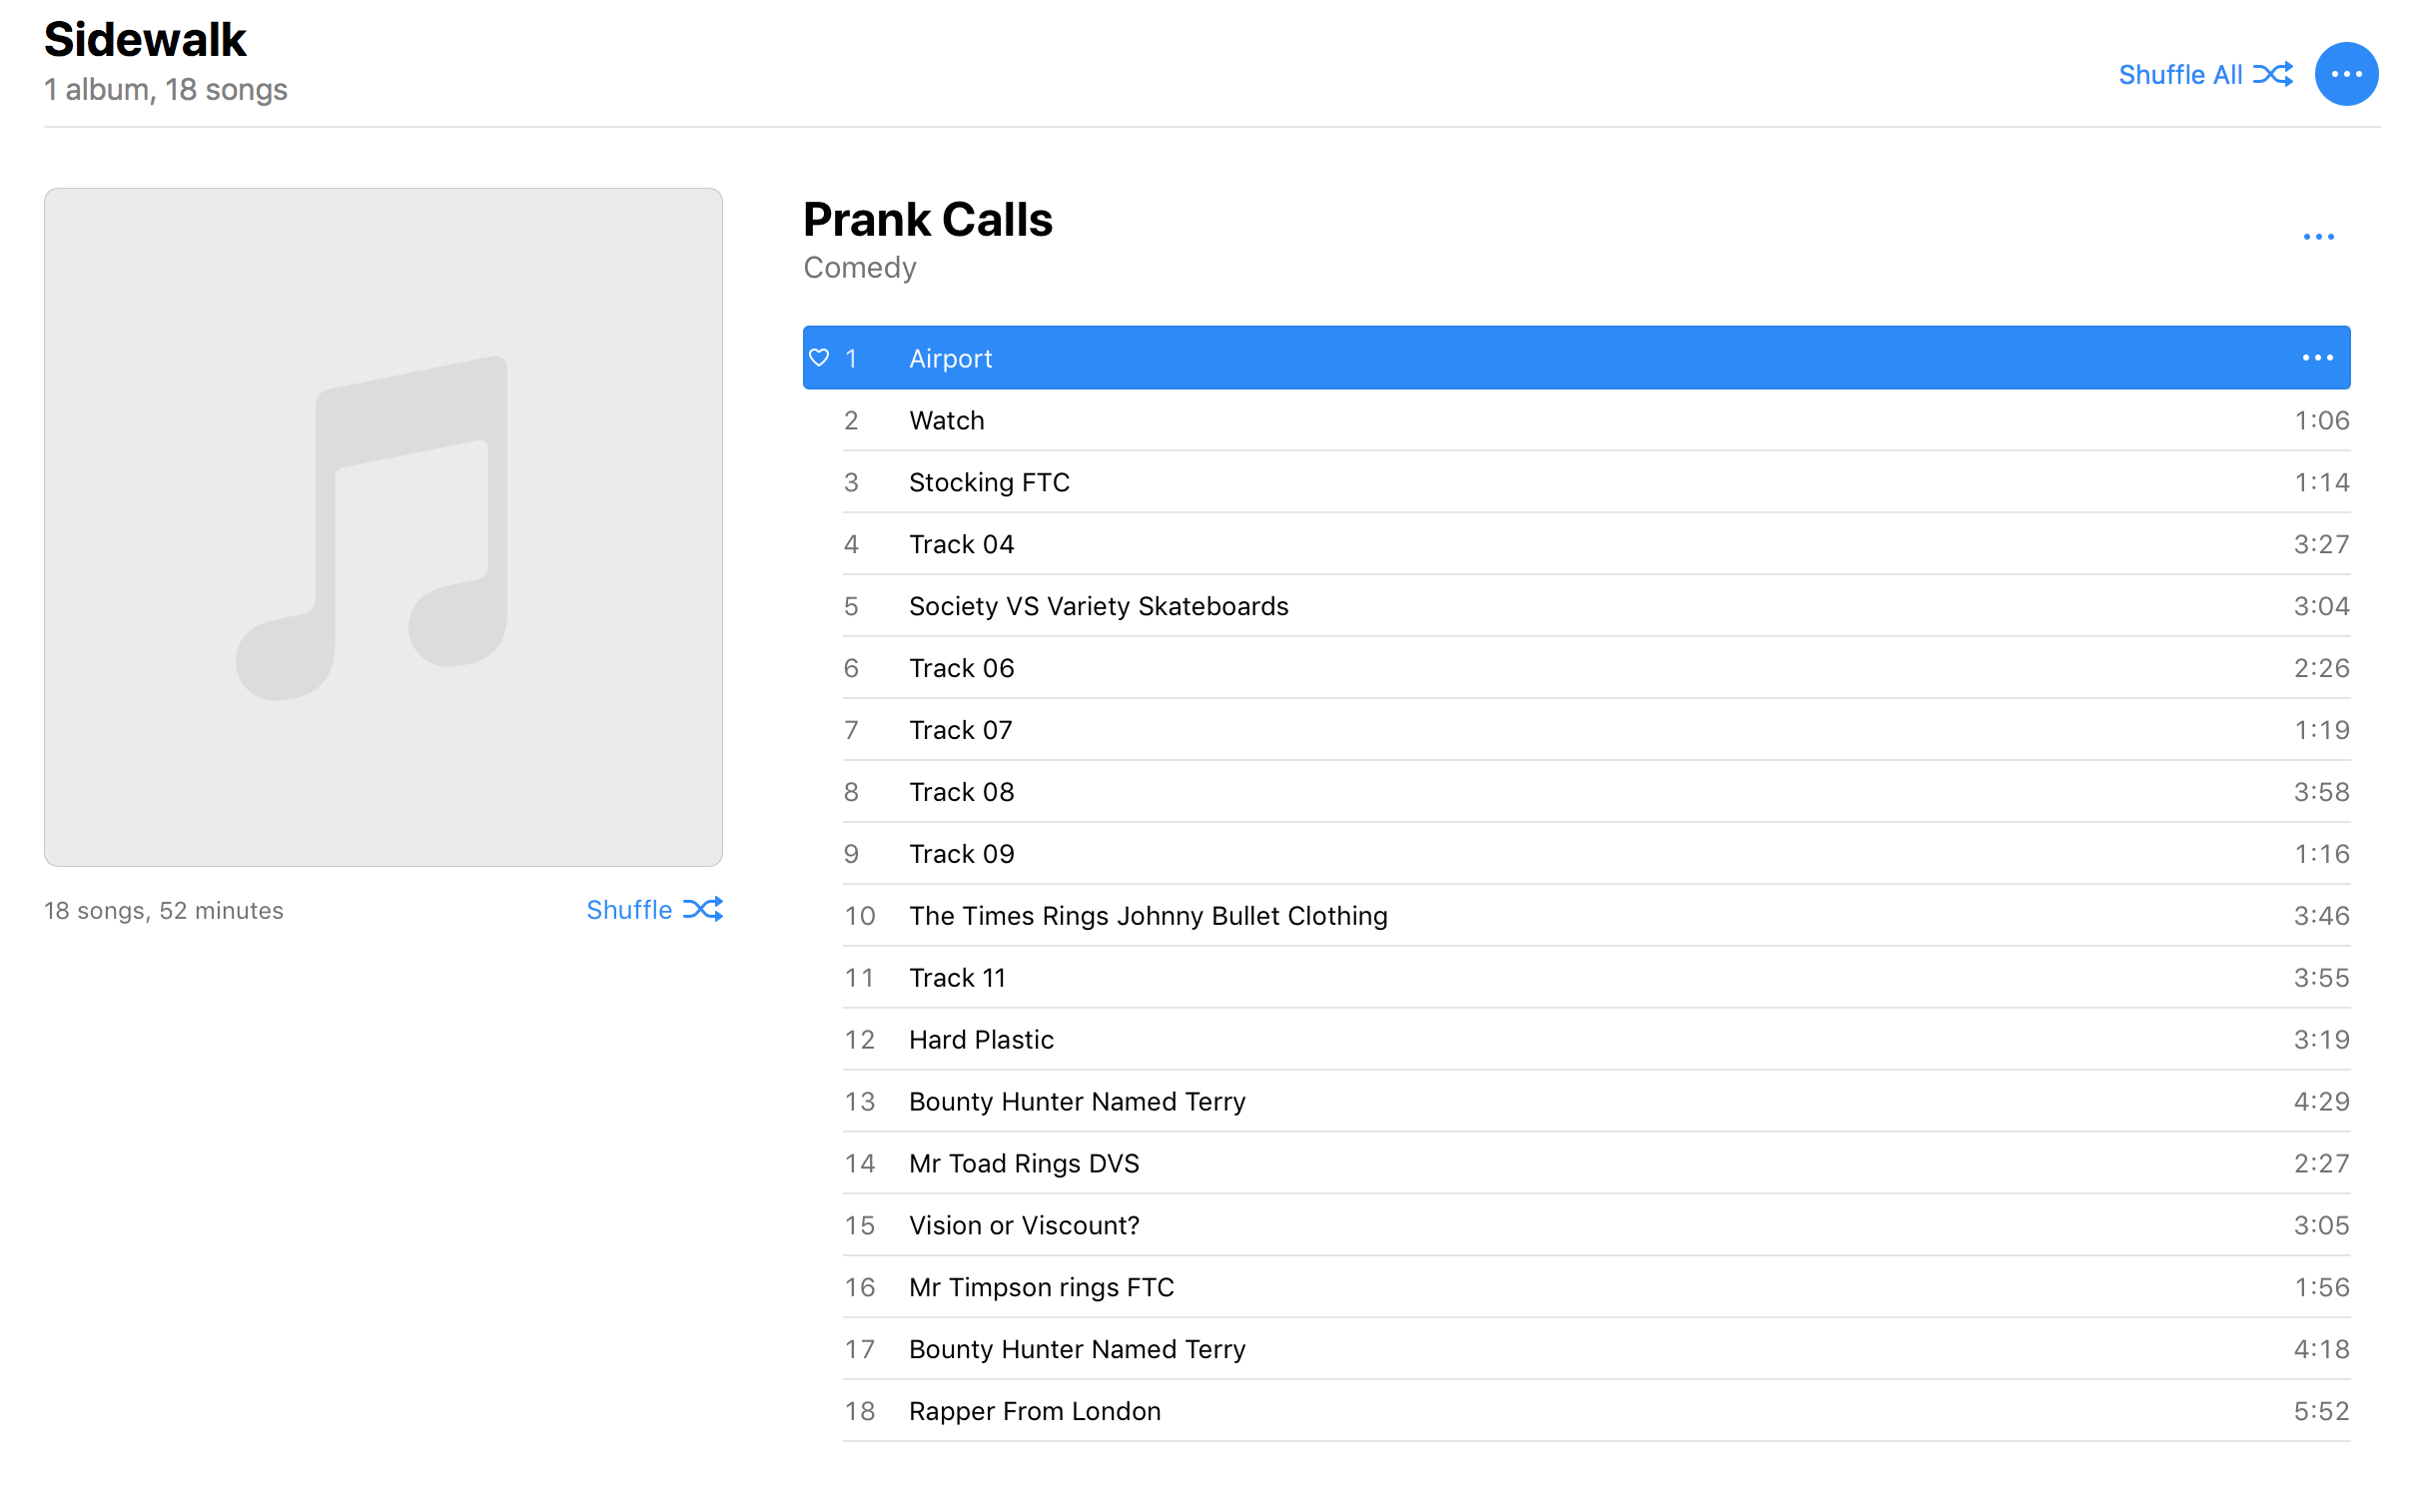2409x1512 pixels.
Task: Select the Rapper From London track
Action: coord(1034,1411)
